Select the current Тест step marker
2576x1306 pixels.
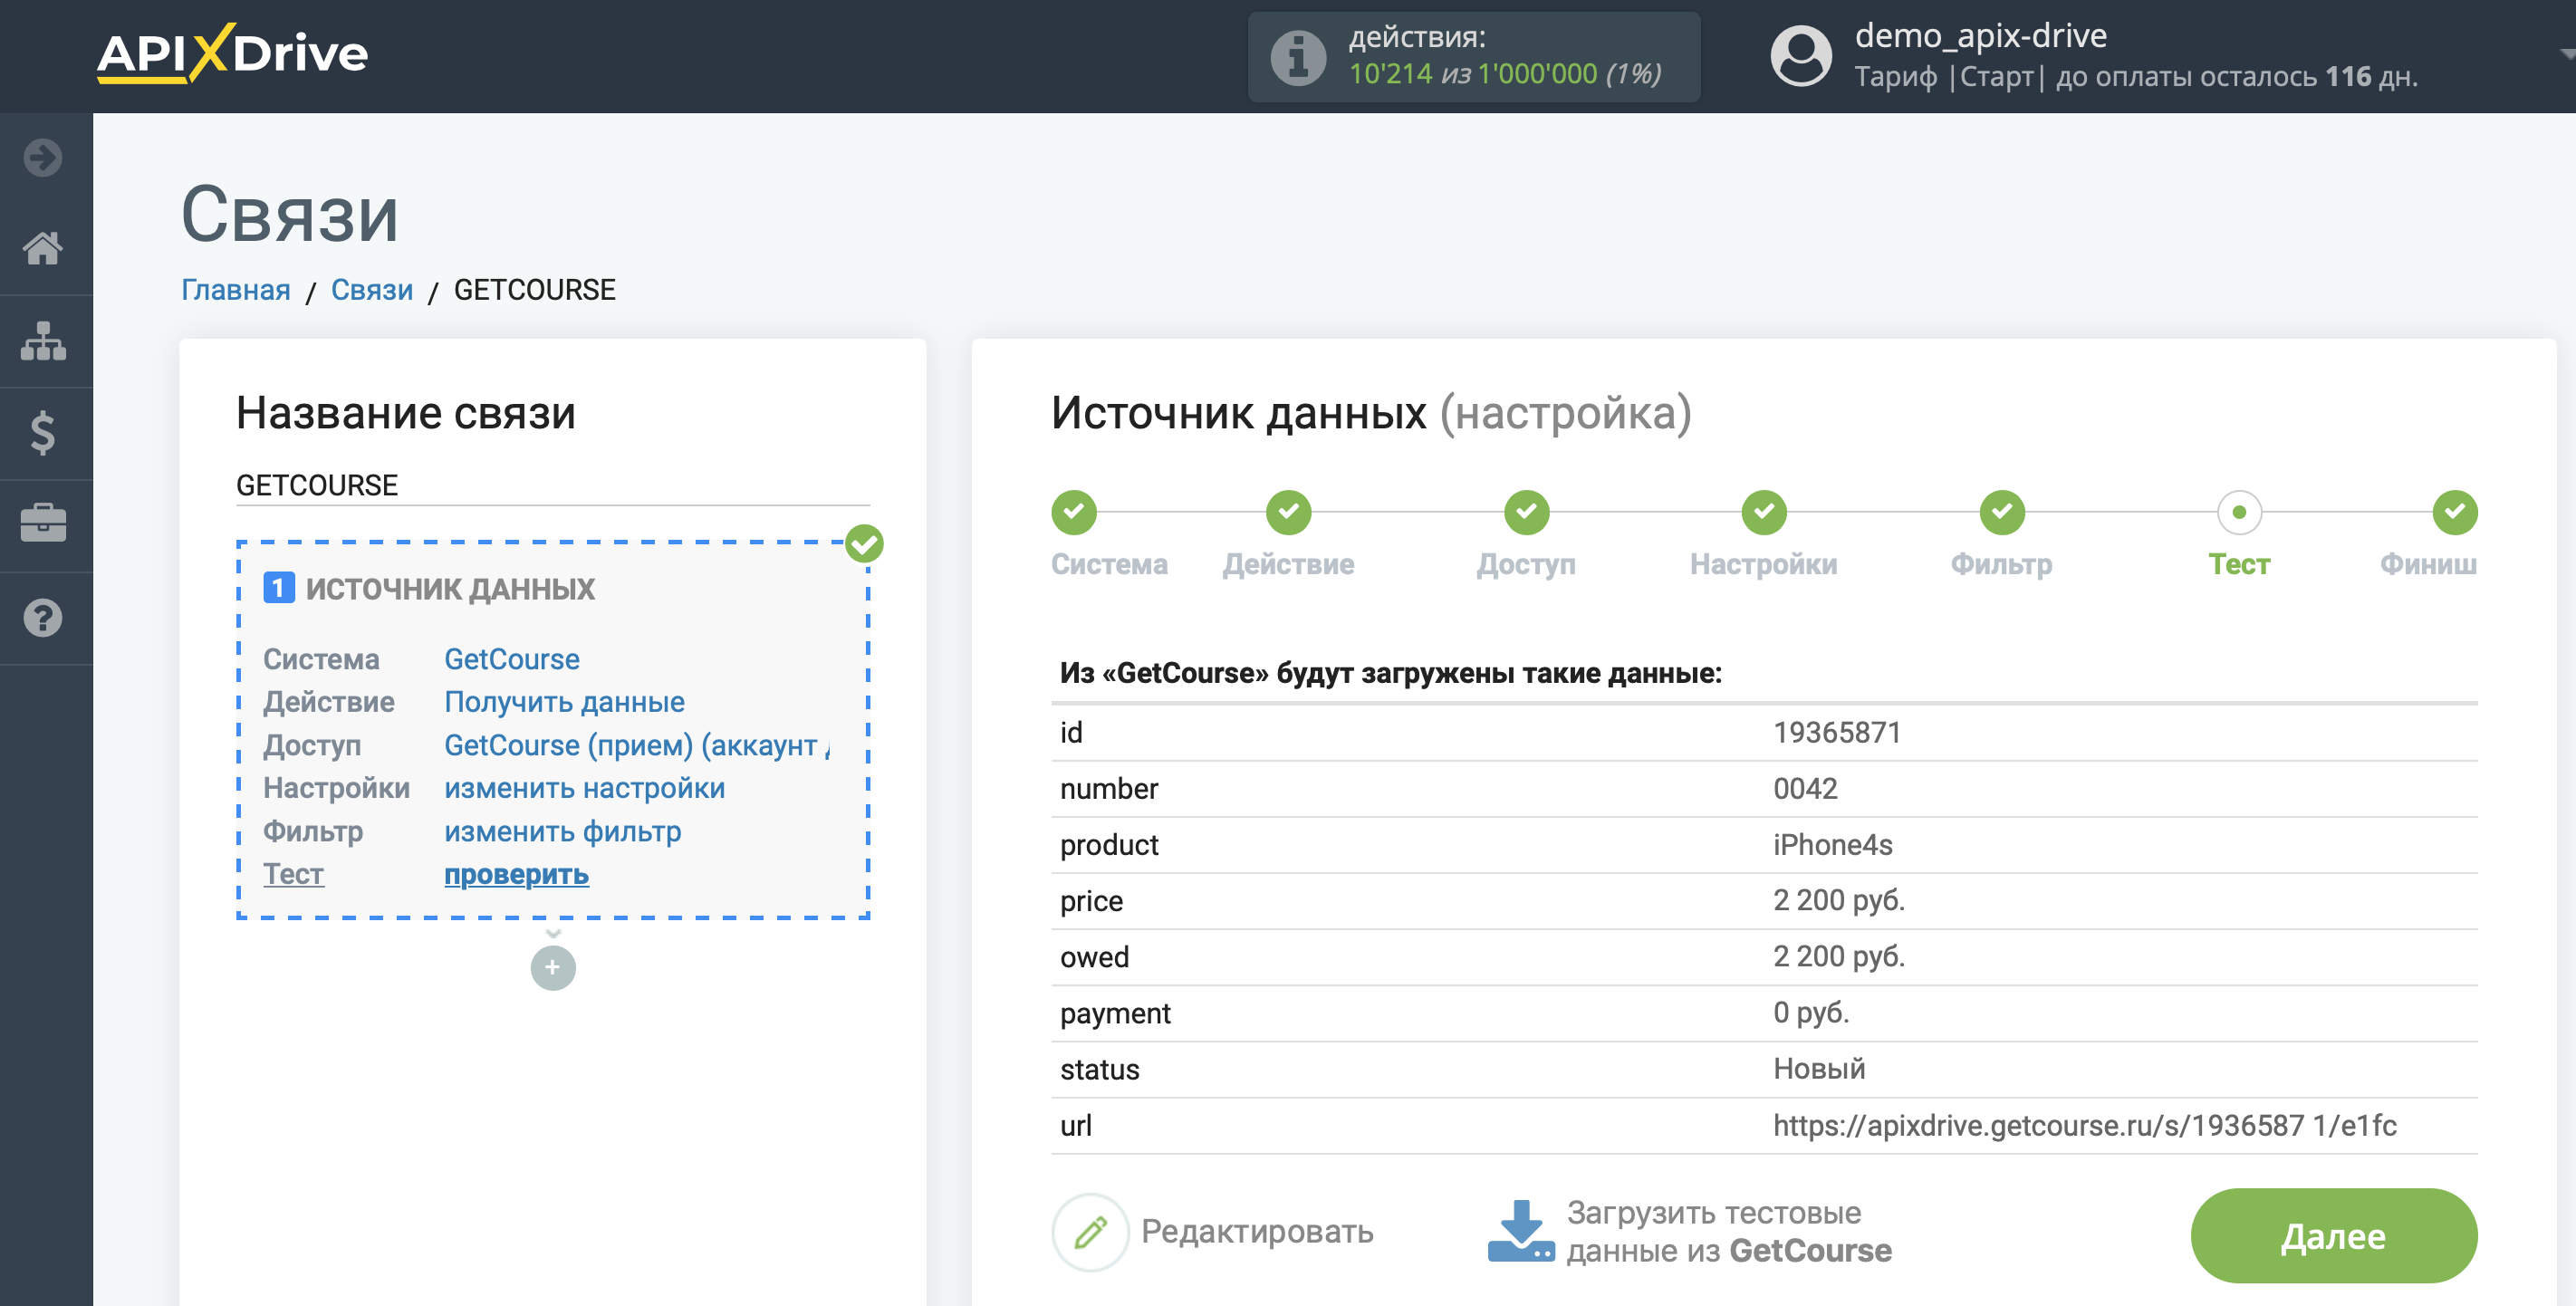tap(2239, 512)
